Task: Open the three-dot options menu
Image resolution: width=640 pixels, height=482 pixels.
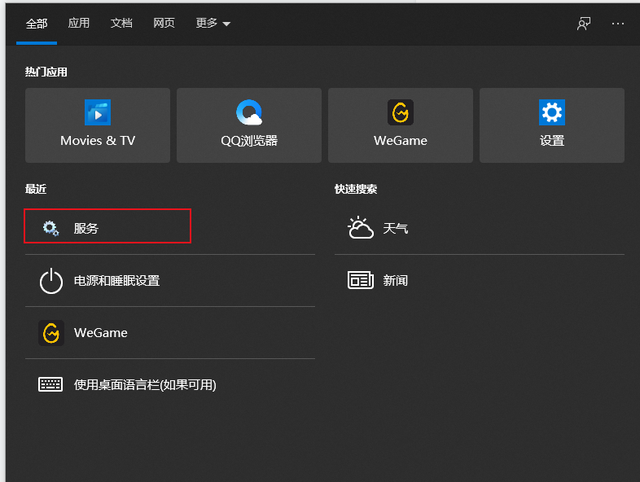Action: pyautogui.click(x=618, y=24)
